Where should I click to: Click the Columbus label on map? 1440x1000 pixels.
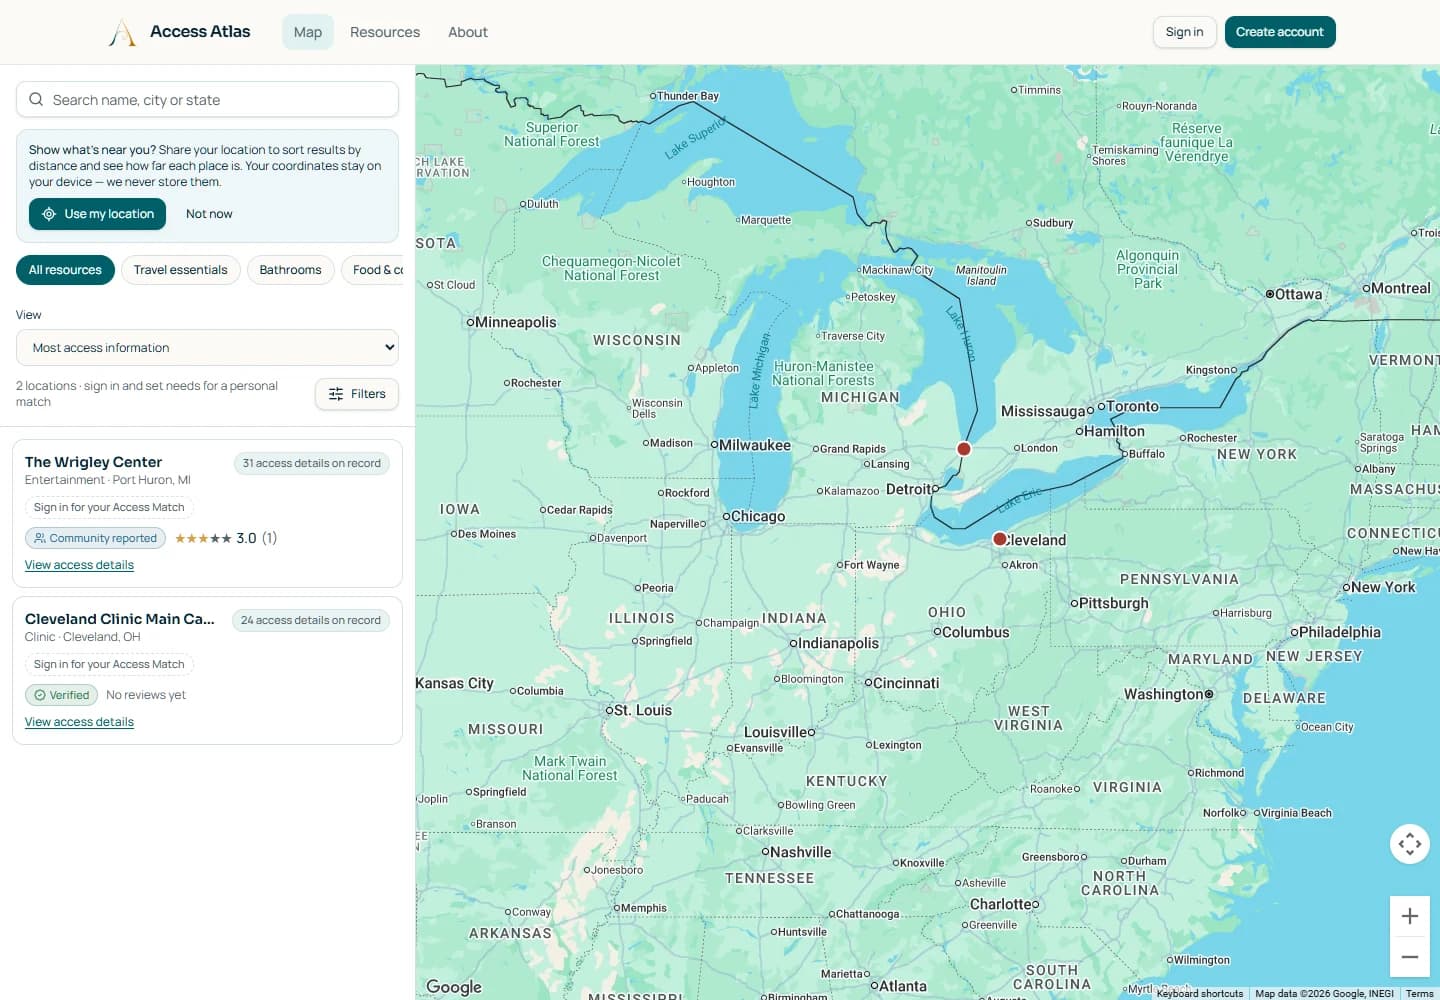976,632
